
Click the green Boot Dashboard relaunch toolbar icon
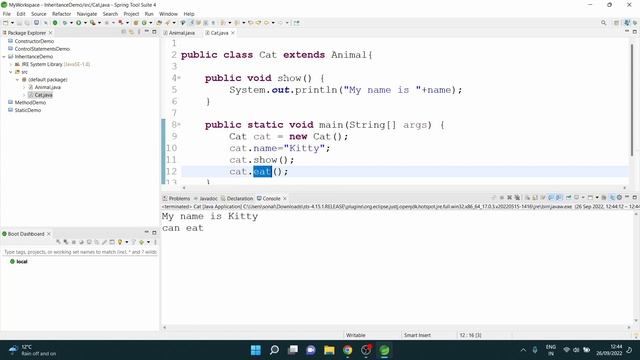55,23
